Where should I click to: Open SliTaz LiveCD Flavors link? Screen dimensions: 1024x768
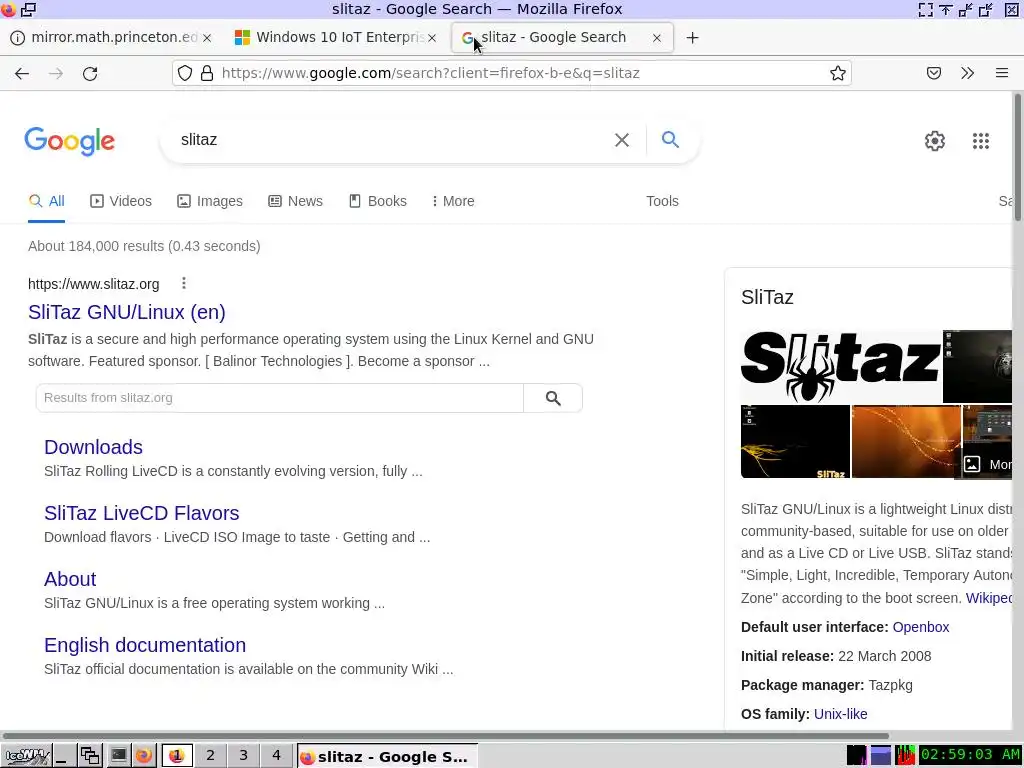pos(142,513)
